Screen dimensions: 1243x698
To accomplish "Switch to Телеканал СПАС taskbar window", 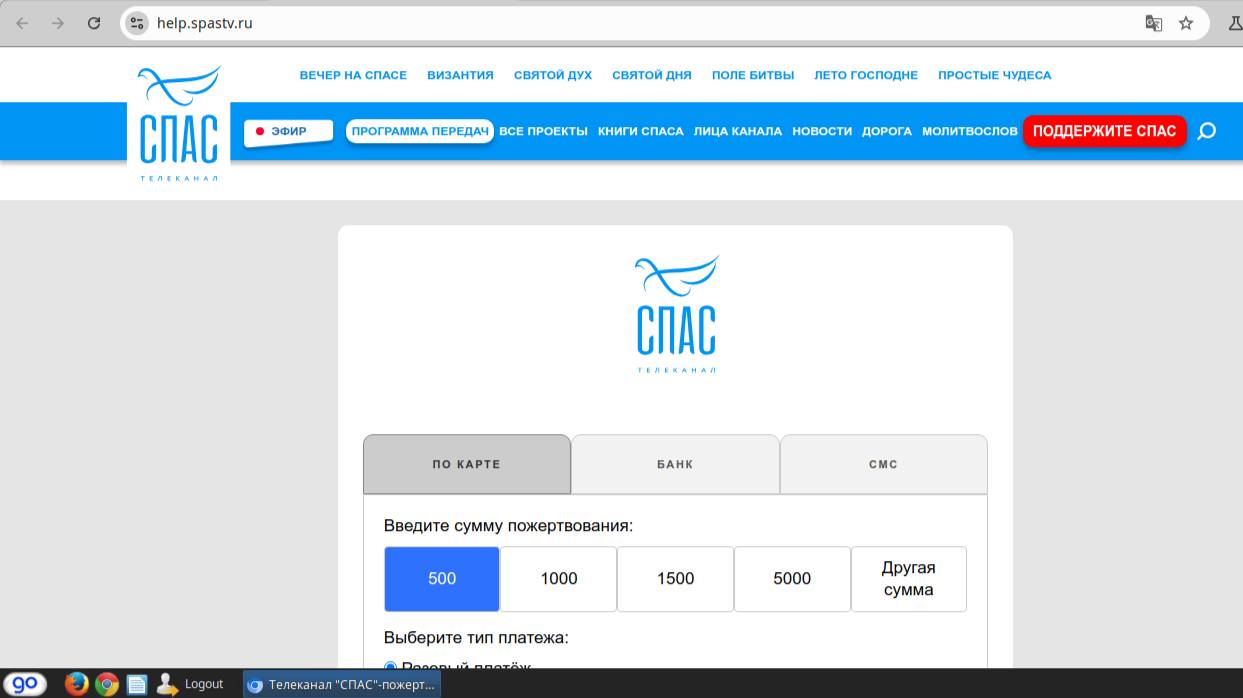I will [342, 684].
